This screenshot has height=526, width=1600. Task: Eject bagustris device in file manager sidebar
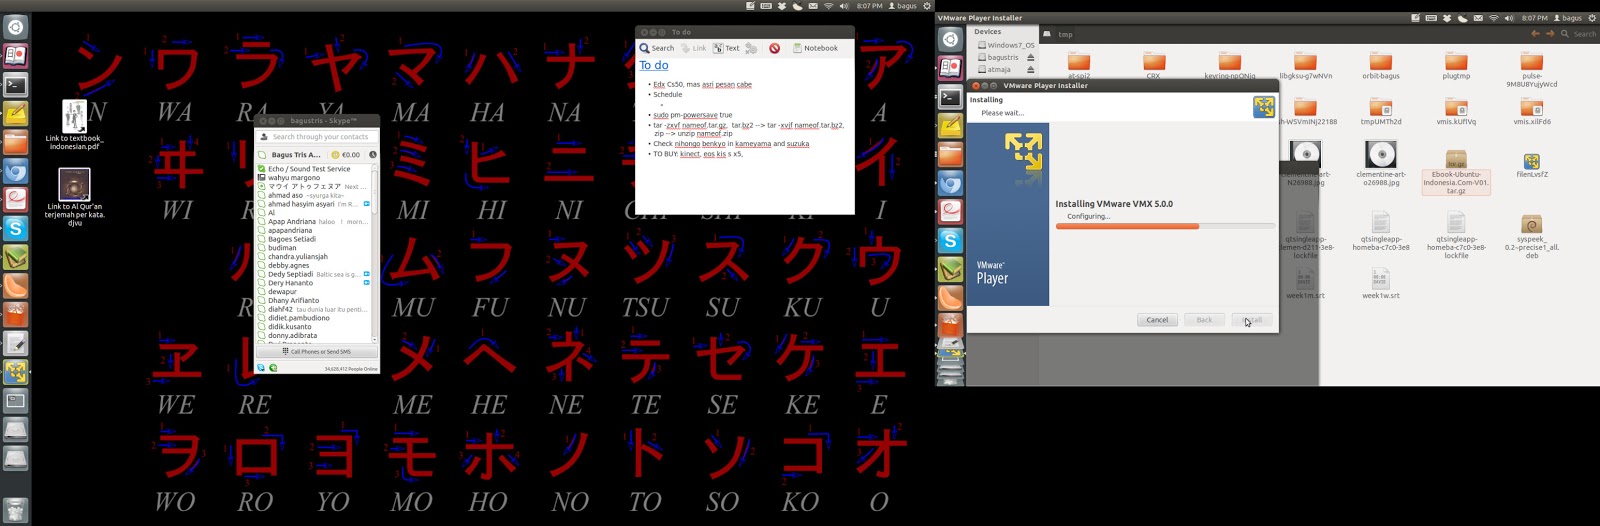(1031, 57)
